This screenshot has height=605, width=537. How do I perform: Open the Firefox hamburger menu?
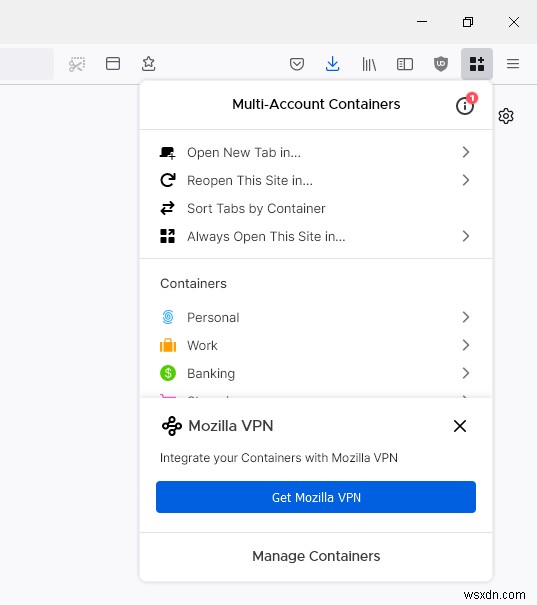pos(513,64)
